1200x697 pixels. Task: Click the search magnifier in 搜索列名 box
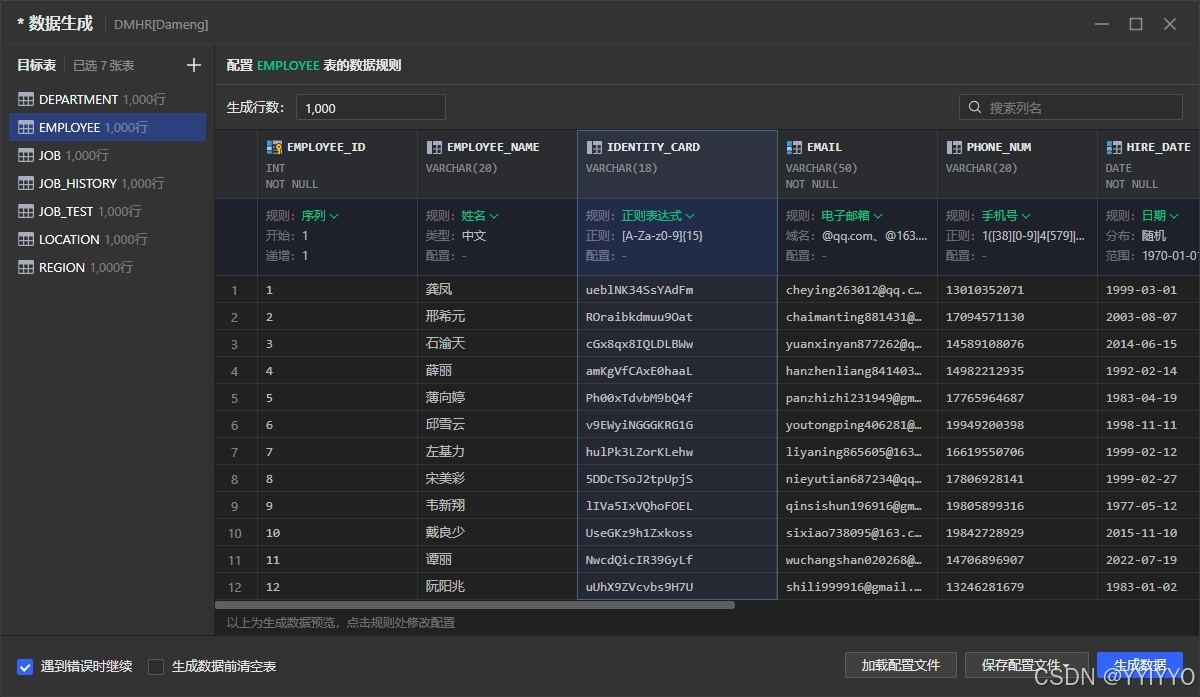point(974,107)
